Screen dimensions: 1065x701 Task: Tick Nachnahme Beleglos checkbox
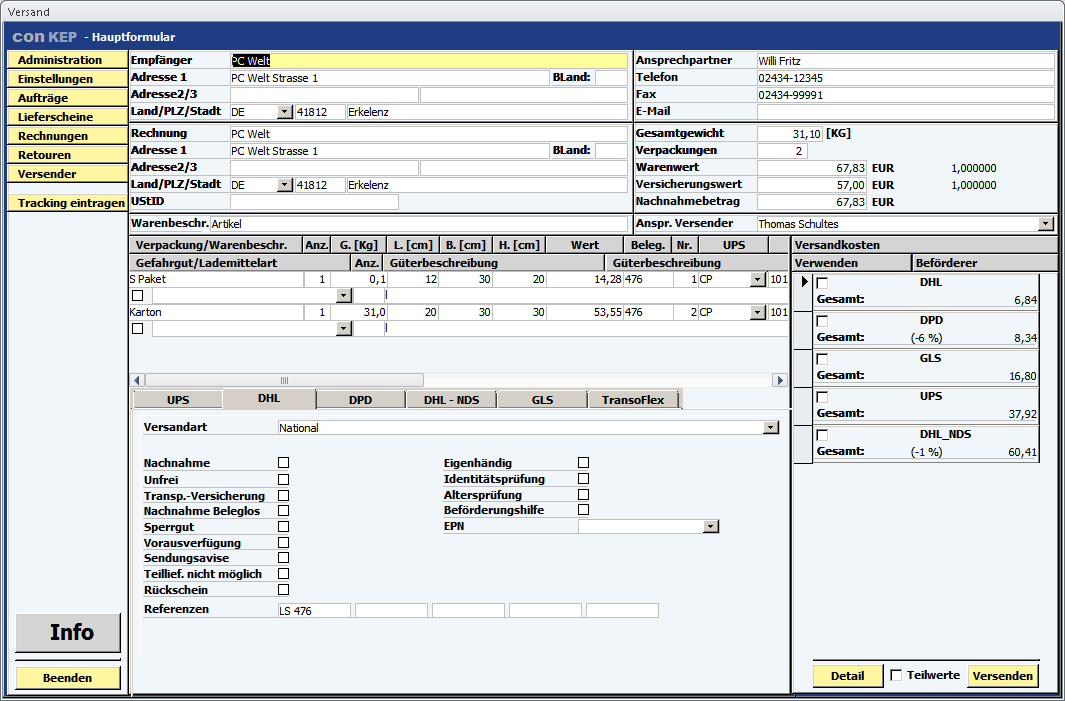pos(283,510)
